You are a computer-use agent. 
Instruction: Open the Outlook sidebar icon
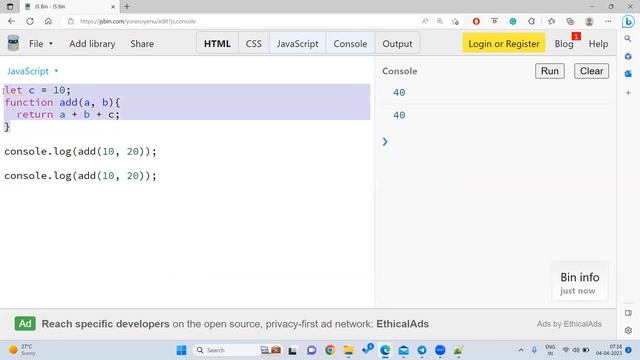coord(628,74)
